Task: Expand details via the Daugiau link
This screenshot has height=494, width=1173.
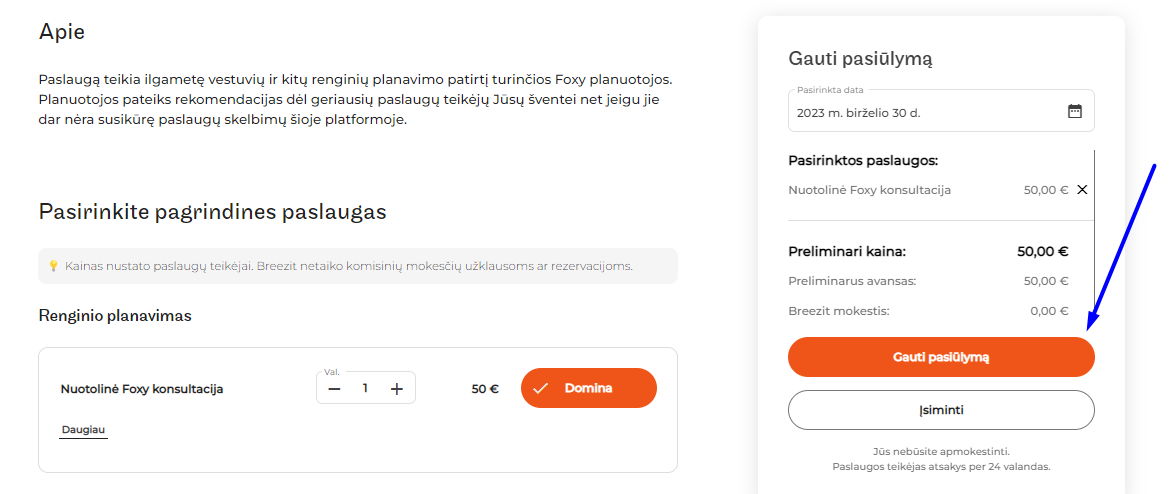Action: tap(84, 430)
